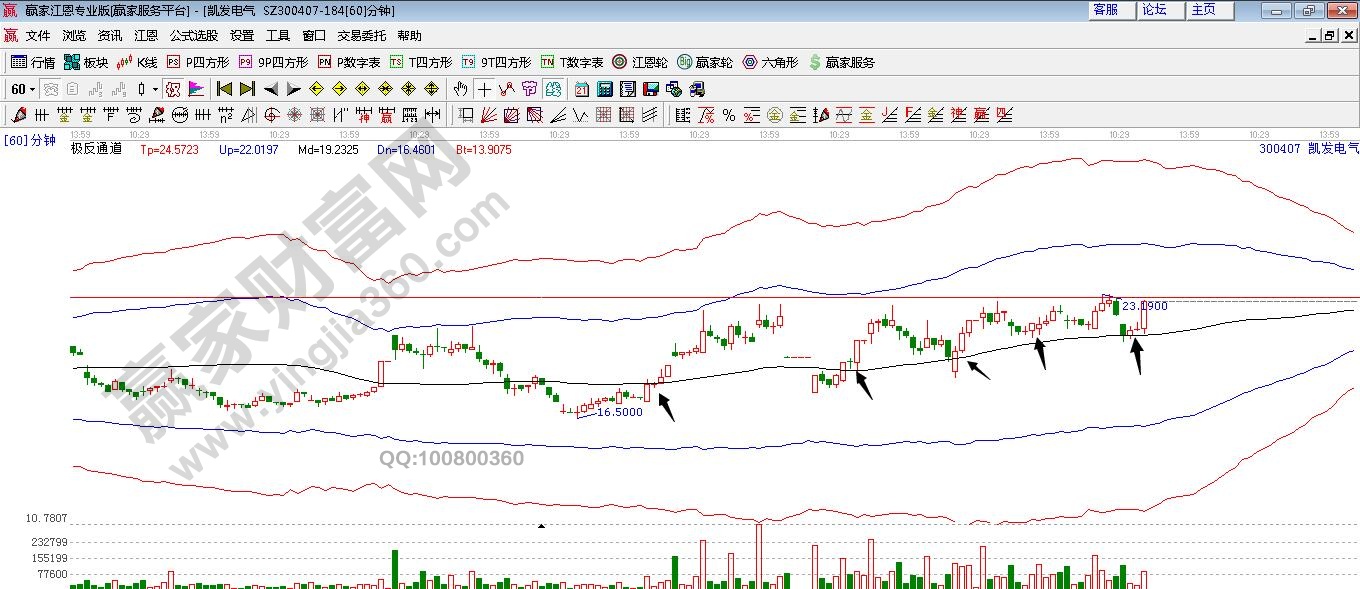Image resolution: width=1360 pixels, height=589 pixels.
Task: Click the 23.0900 price label on chart
Action: pyautogui.click(x=1144, y=306)
